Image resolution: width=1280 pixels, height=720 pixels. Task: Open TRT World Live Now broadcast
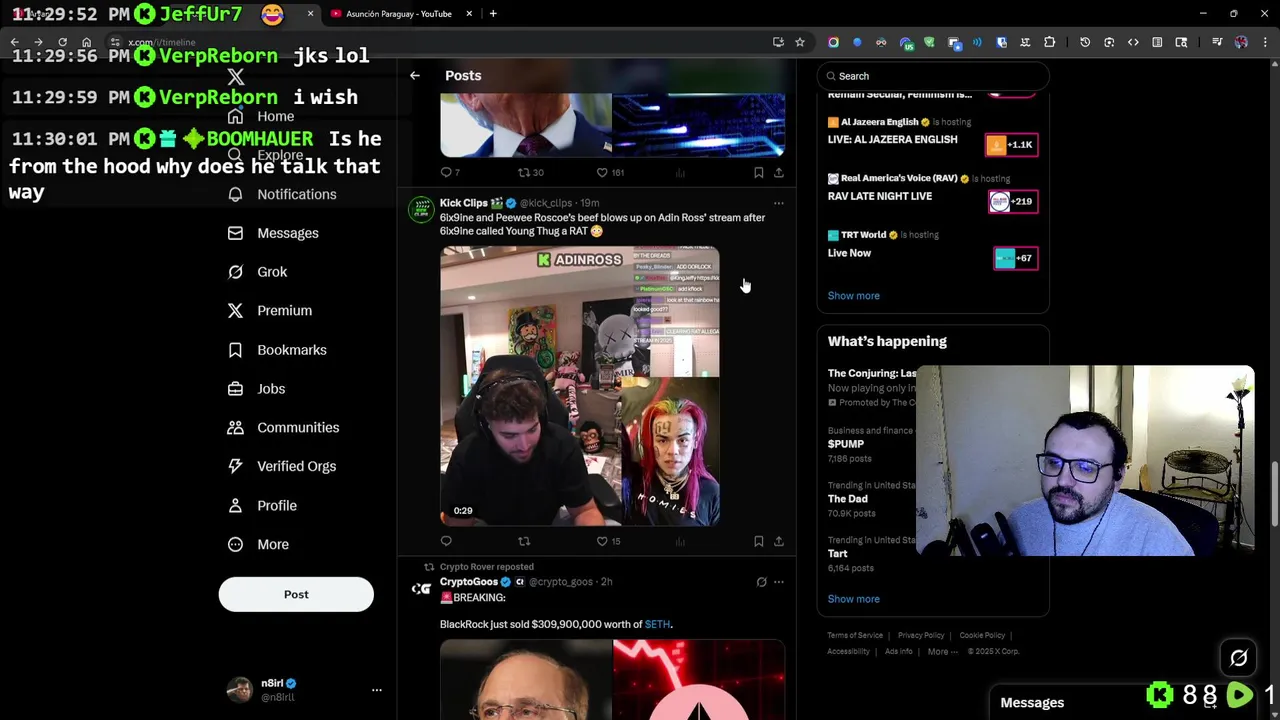pos(849,253)
